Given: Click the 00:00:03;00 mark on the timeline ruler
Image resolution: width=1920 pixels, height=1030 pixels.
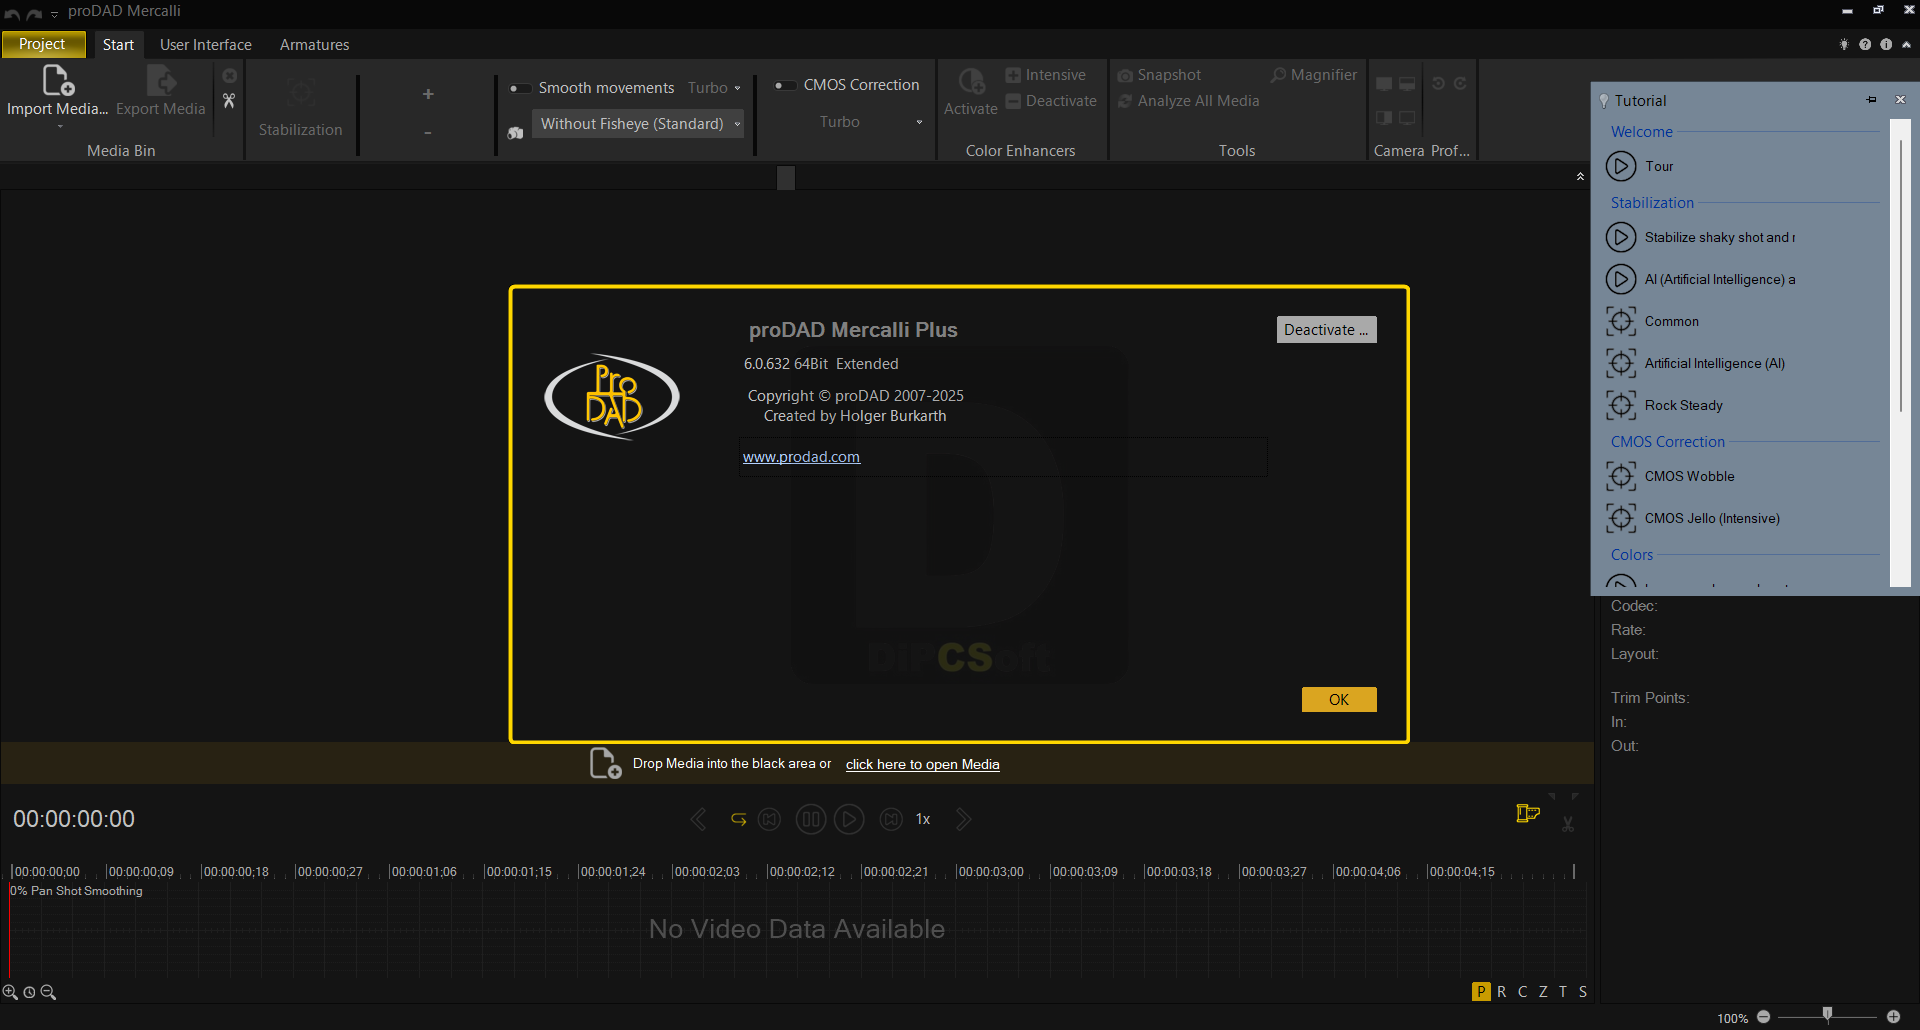Looking at the screenshot, I should 990,872.
